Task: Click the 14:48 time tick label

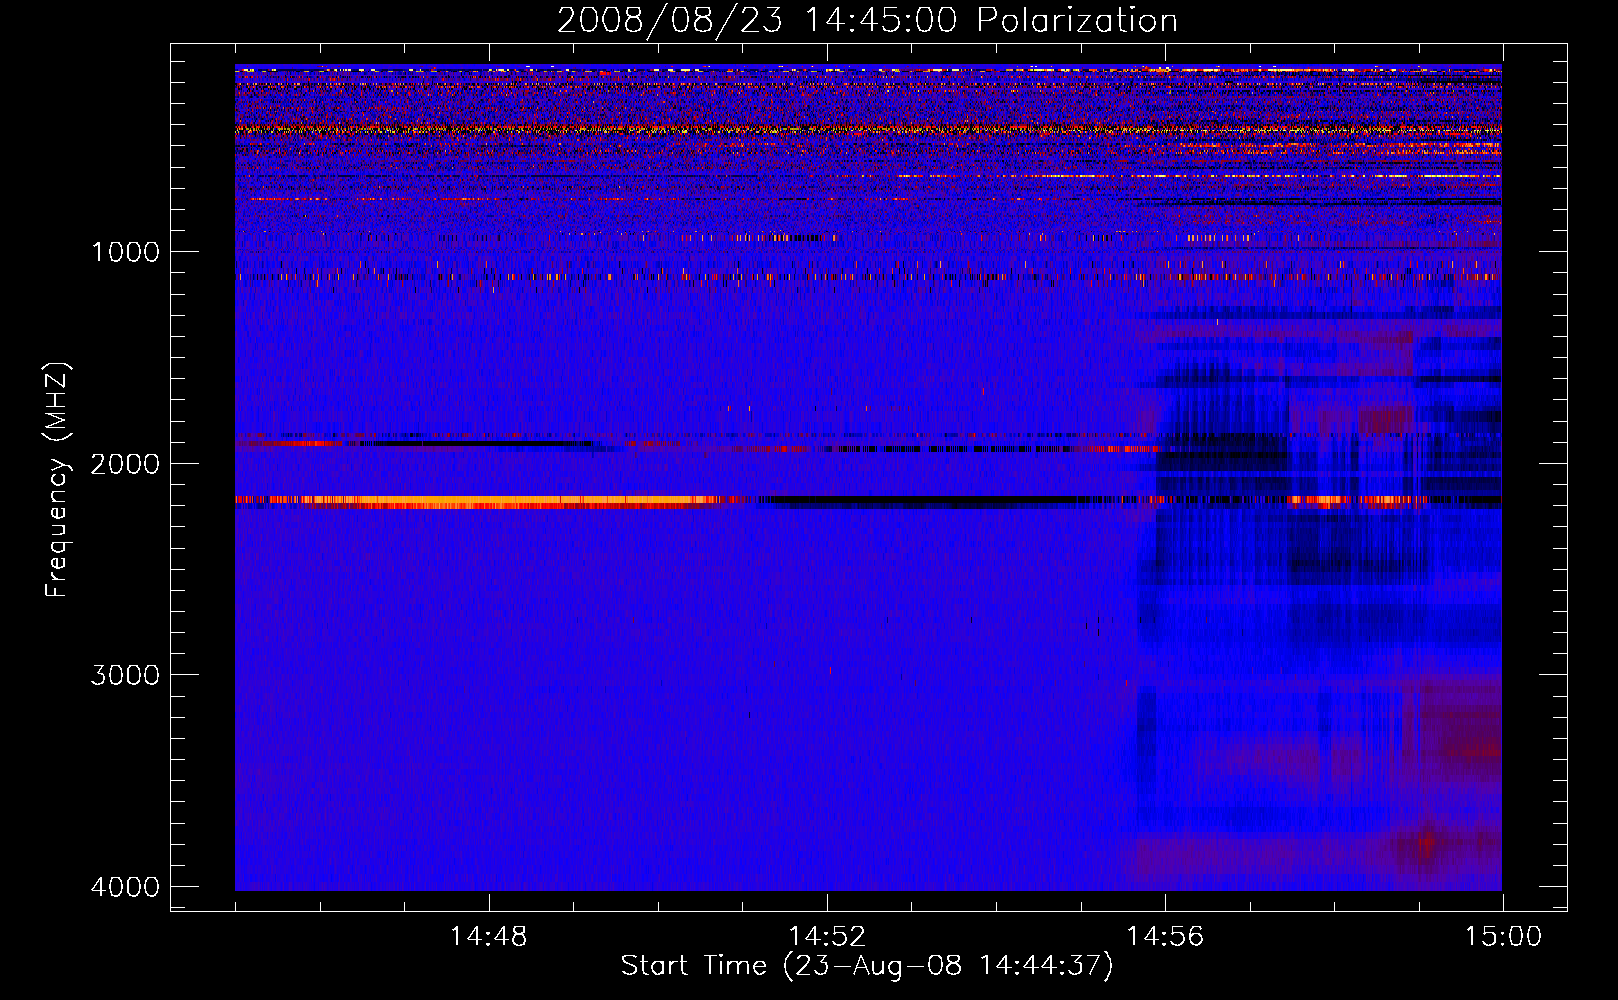Action: (489, 937)
